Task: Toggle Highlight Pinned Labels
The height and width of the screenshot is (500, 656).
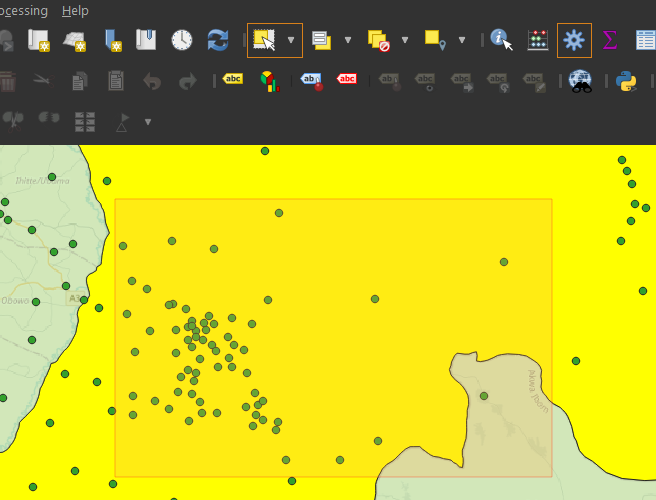Action: coord(312,81)
